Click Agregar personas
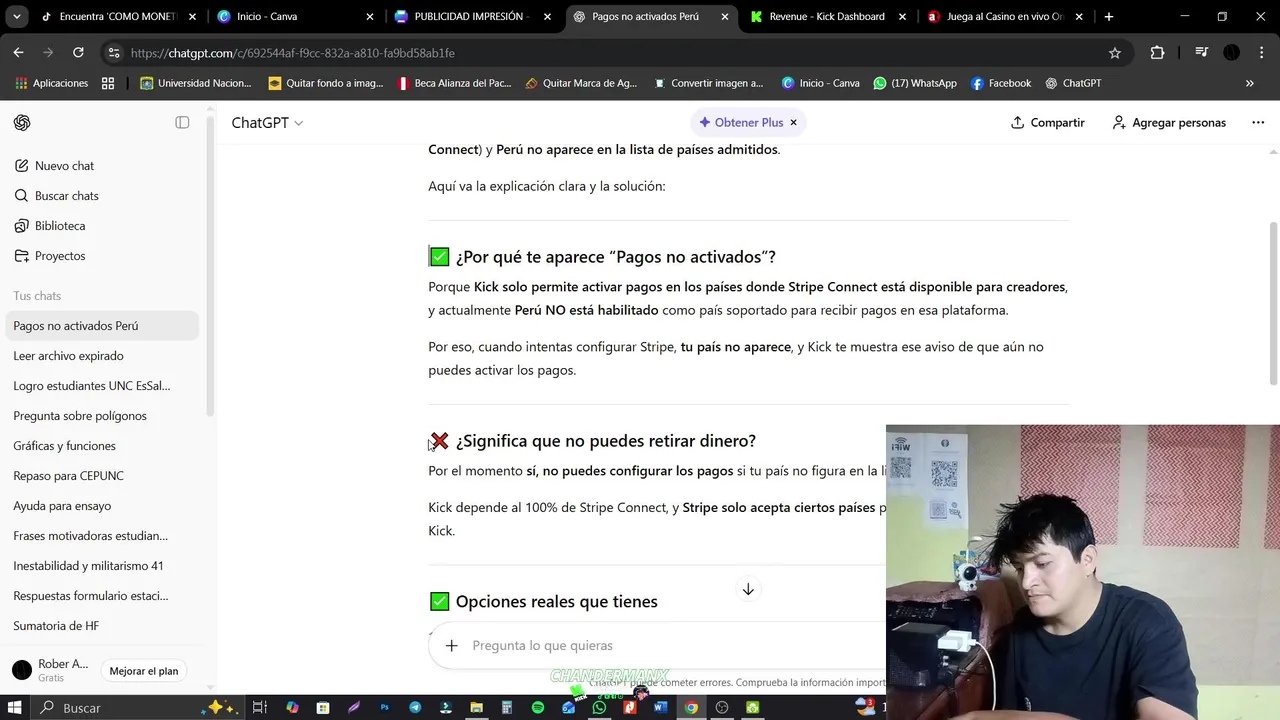1280x720 pixels. pos(1169,122)
